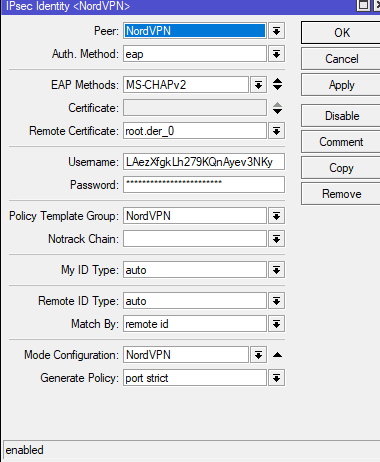The image size is (380, 462).
Task: Open the Notrack Chain dropdown arrow
Action: pos(276,239)
